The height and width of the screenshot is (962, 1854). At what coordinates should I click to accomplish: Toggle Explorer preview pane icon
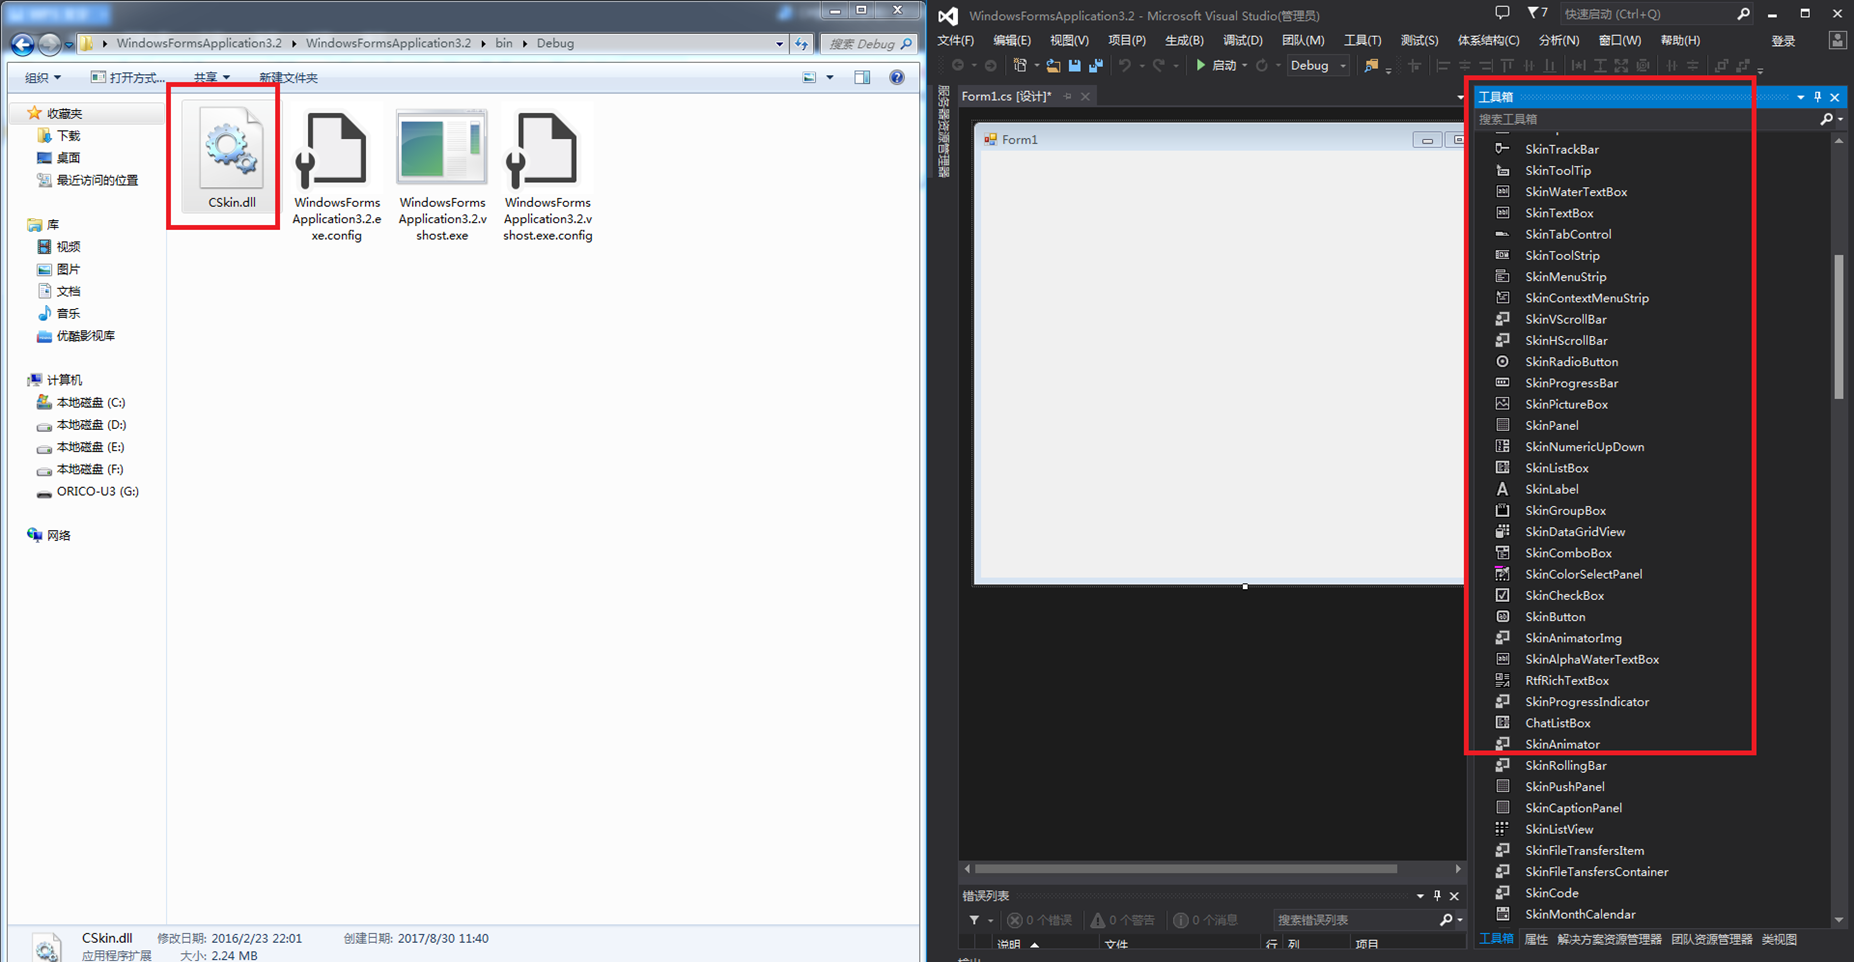pos(862,77)
